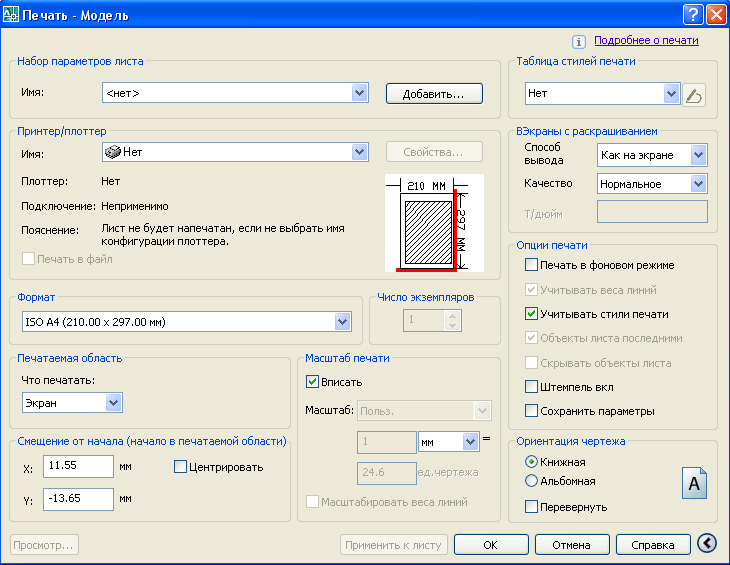Image resolution: width=730 pixels, height=565 pixels.
Task: Open the Подробнее о печати link
Action: [x=646, y=40]
